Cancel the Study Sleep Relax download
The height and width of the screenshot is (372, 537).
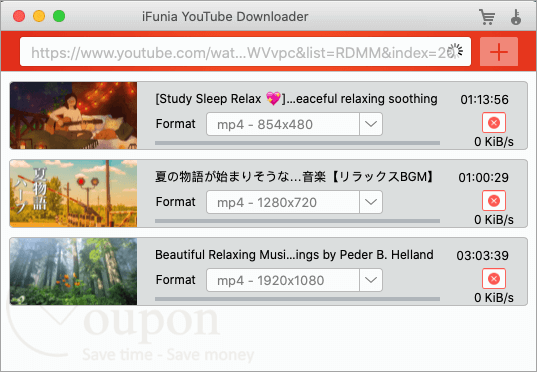pyautogui.click(x=494, y=123)
